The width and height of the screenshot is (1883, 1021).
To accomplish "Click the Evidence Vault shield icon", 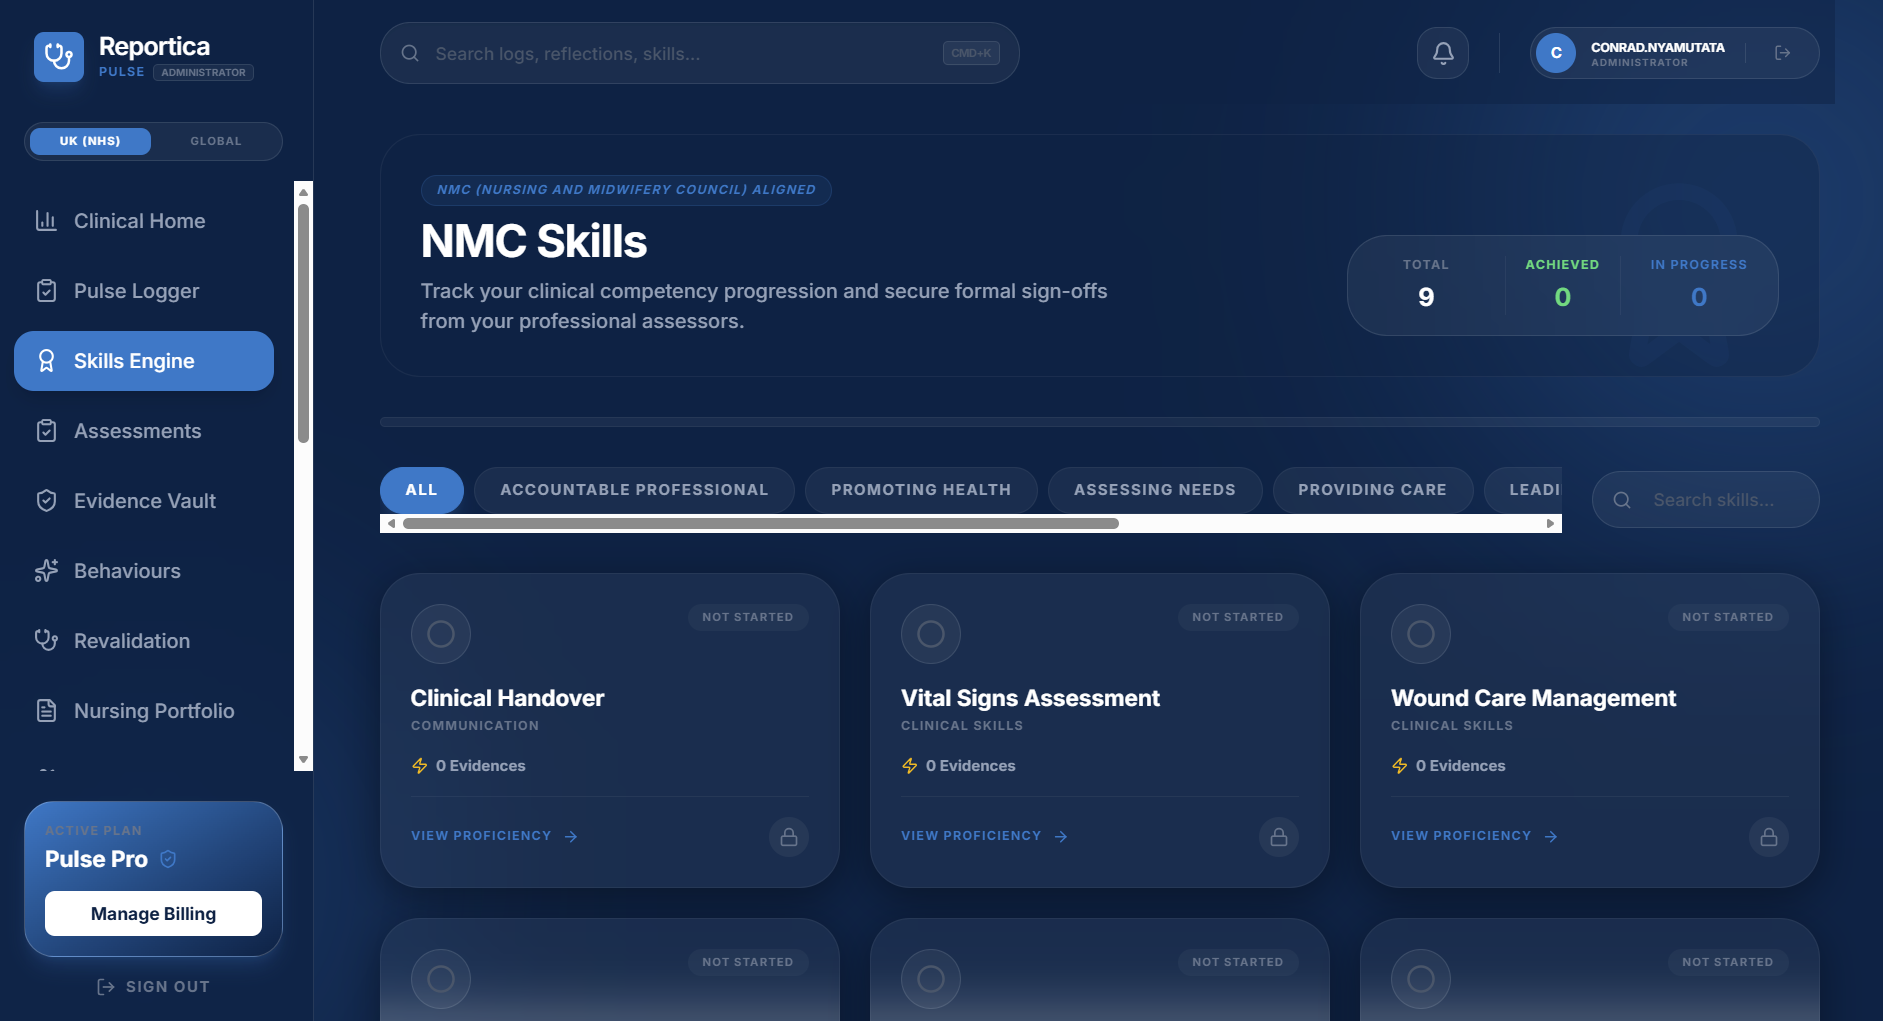I will pyautogui.click(x=46, y=501).
